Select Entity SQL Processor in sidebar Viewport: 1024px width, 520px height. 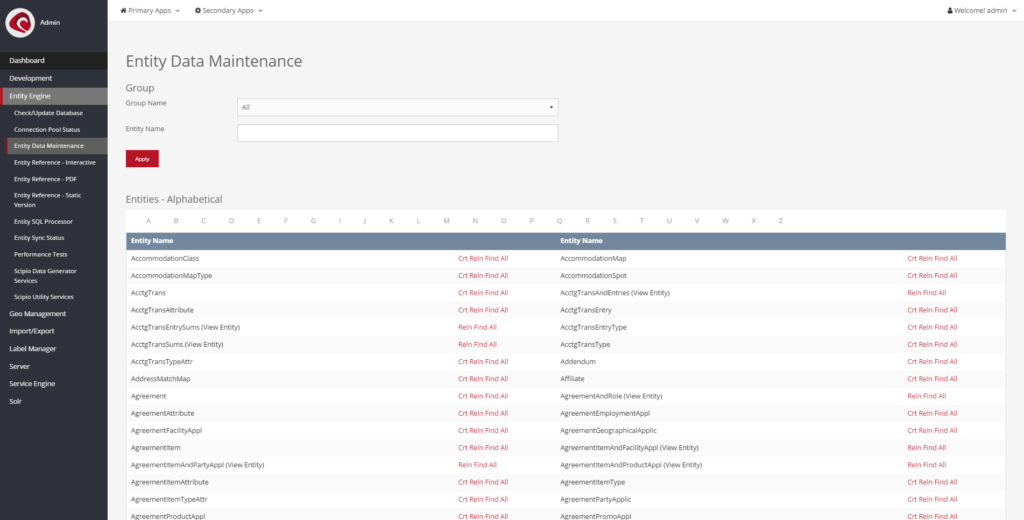click(43, 221)
